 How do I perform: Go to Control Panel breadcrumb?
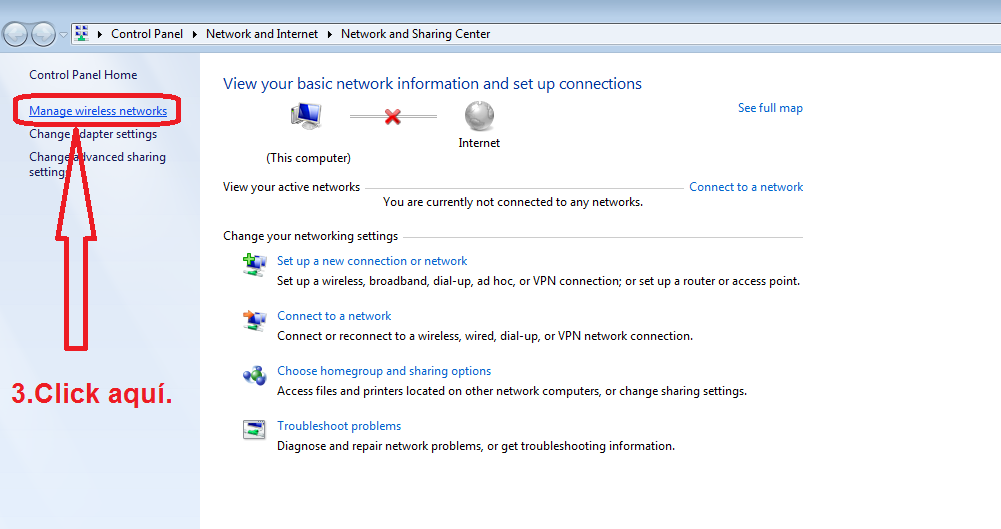point(147,34)
